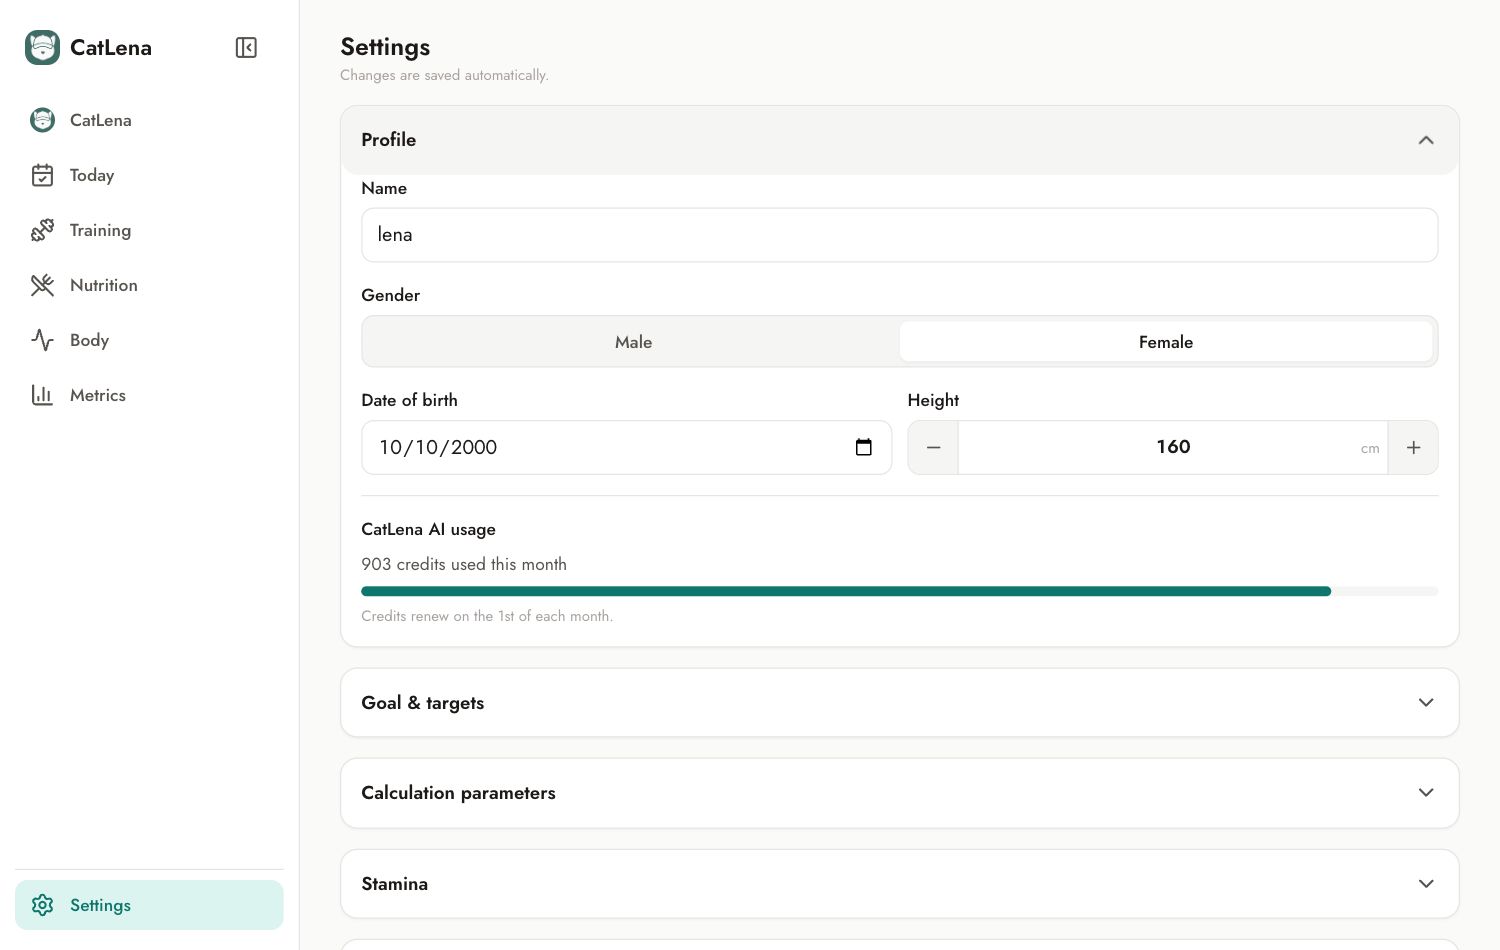
Task: Click the Training dumbbell icon
Action: [42, 230]
